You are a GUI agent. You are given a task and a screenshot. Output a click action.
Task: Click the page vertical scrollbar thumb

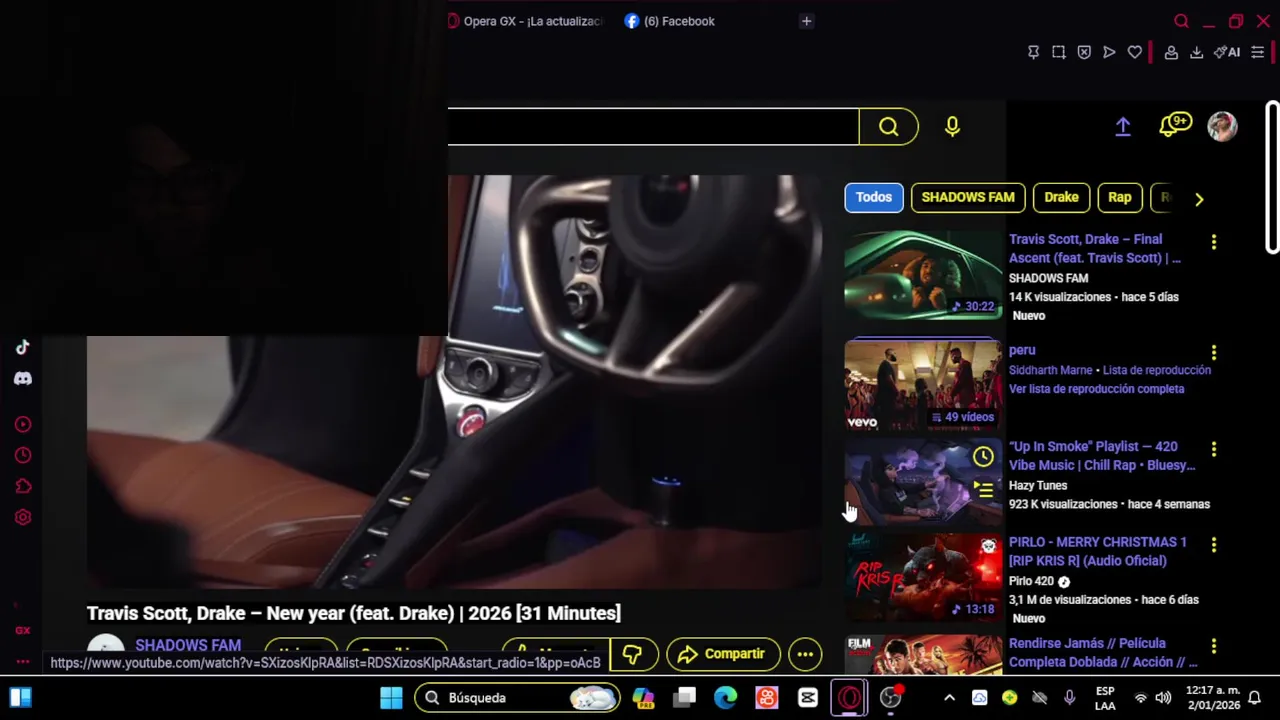(x=1272, y=176)
